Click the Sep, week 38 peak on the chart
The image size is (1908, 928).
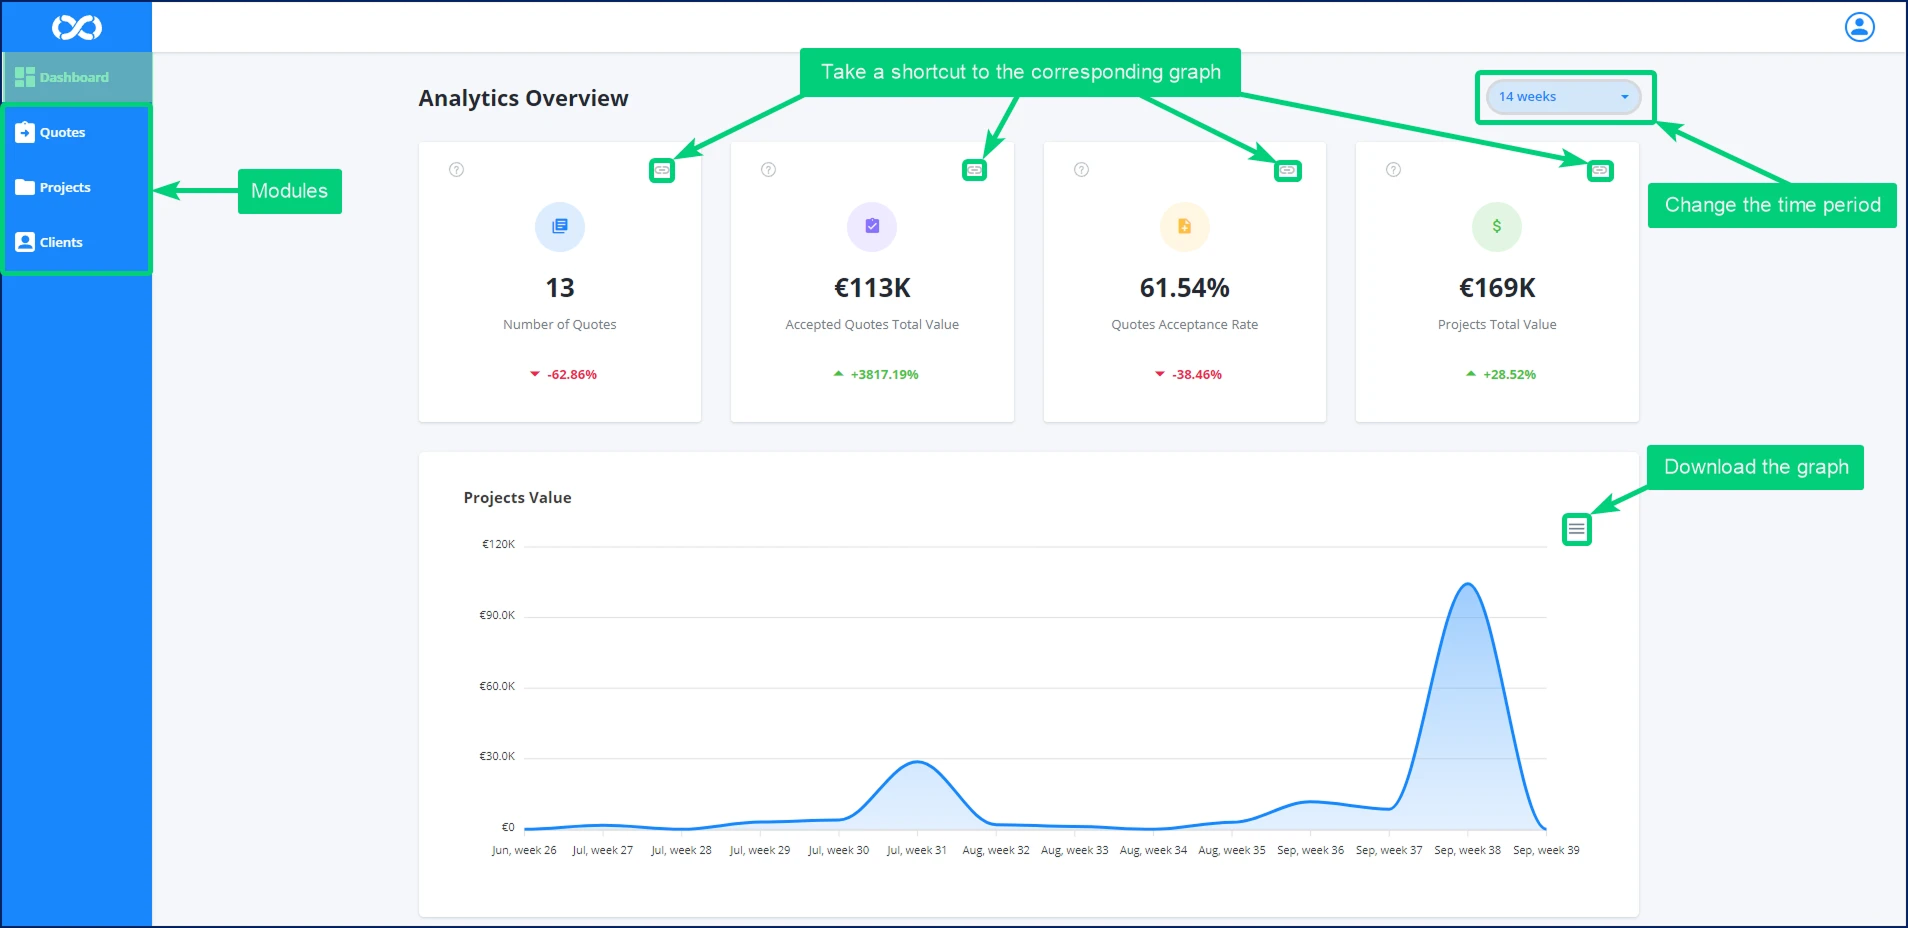[1467, 584]
